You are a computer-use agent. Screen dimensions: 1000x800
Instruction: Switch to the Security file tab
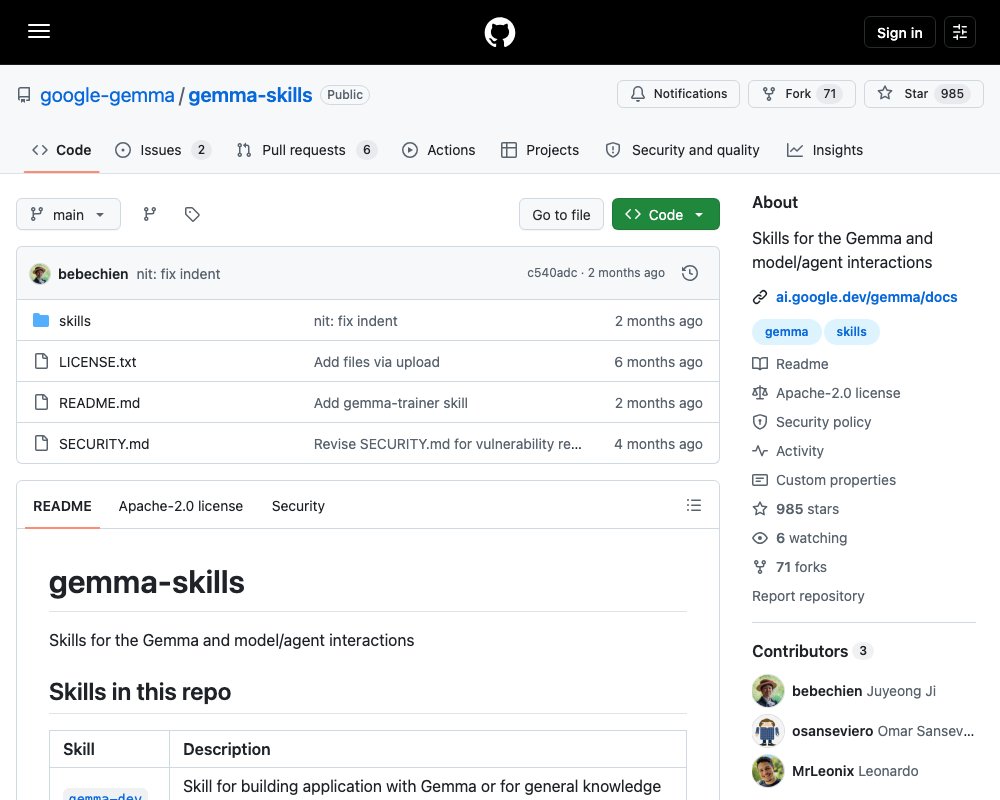click(x=298, y=506)
